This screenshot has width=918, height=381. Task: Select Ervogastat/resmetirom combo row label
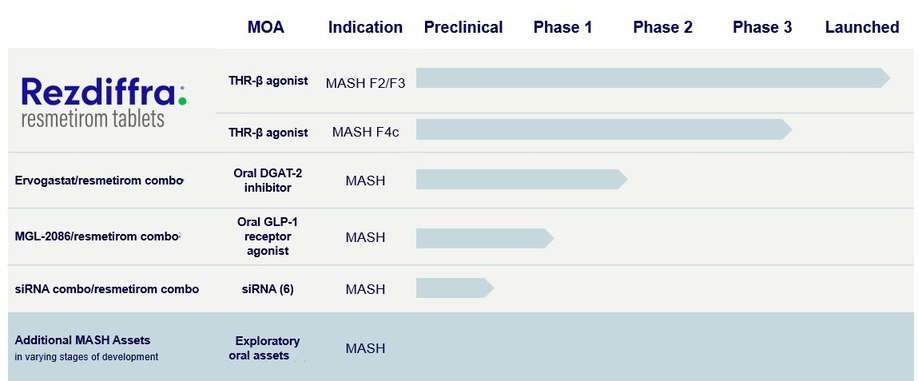99,180
